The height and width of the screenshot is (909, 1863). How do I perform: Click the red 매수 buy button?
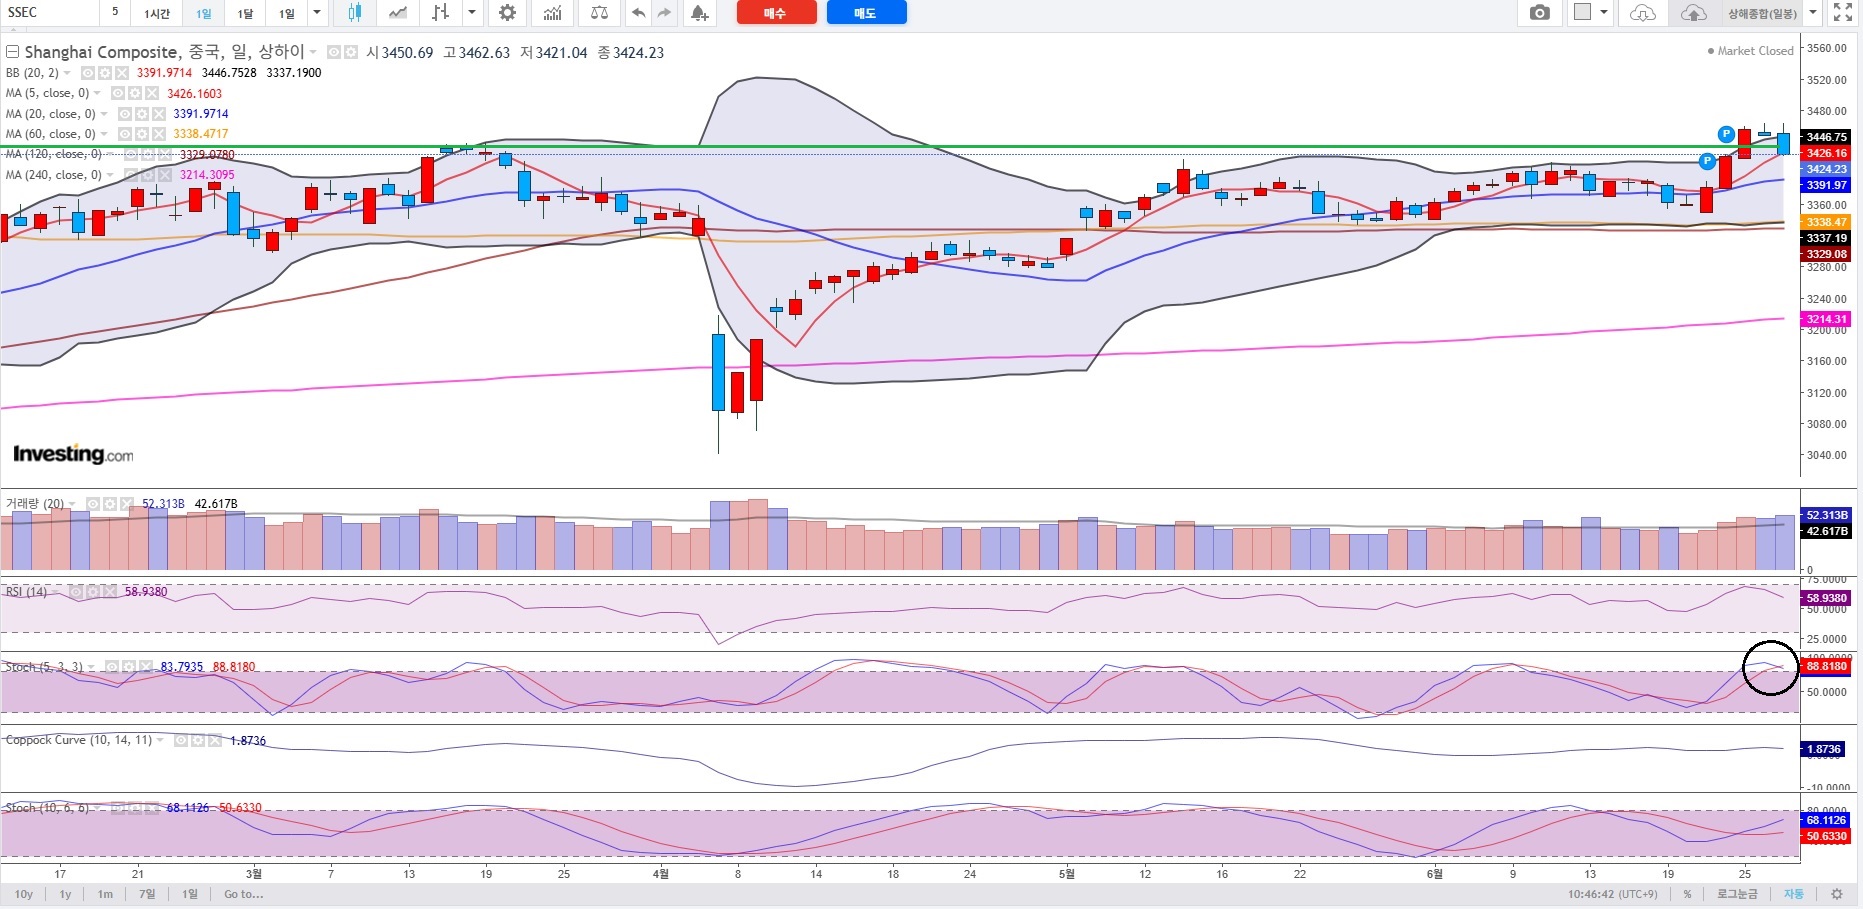[776, 13]
